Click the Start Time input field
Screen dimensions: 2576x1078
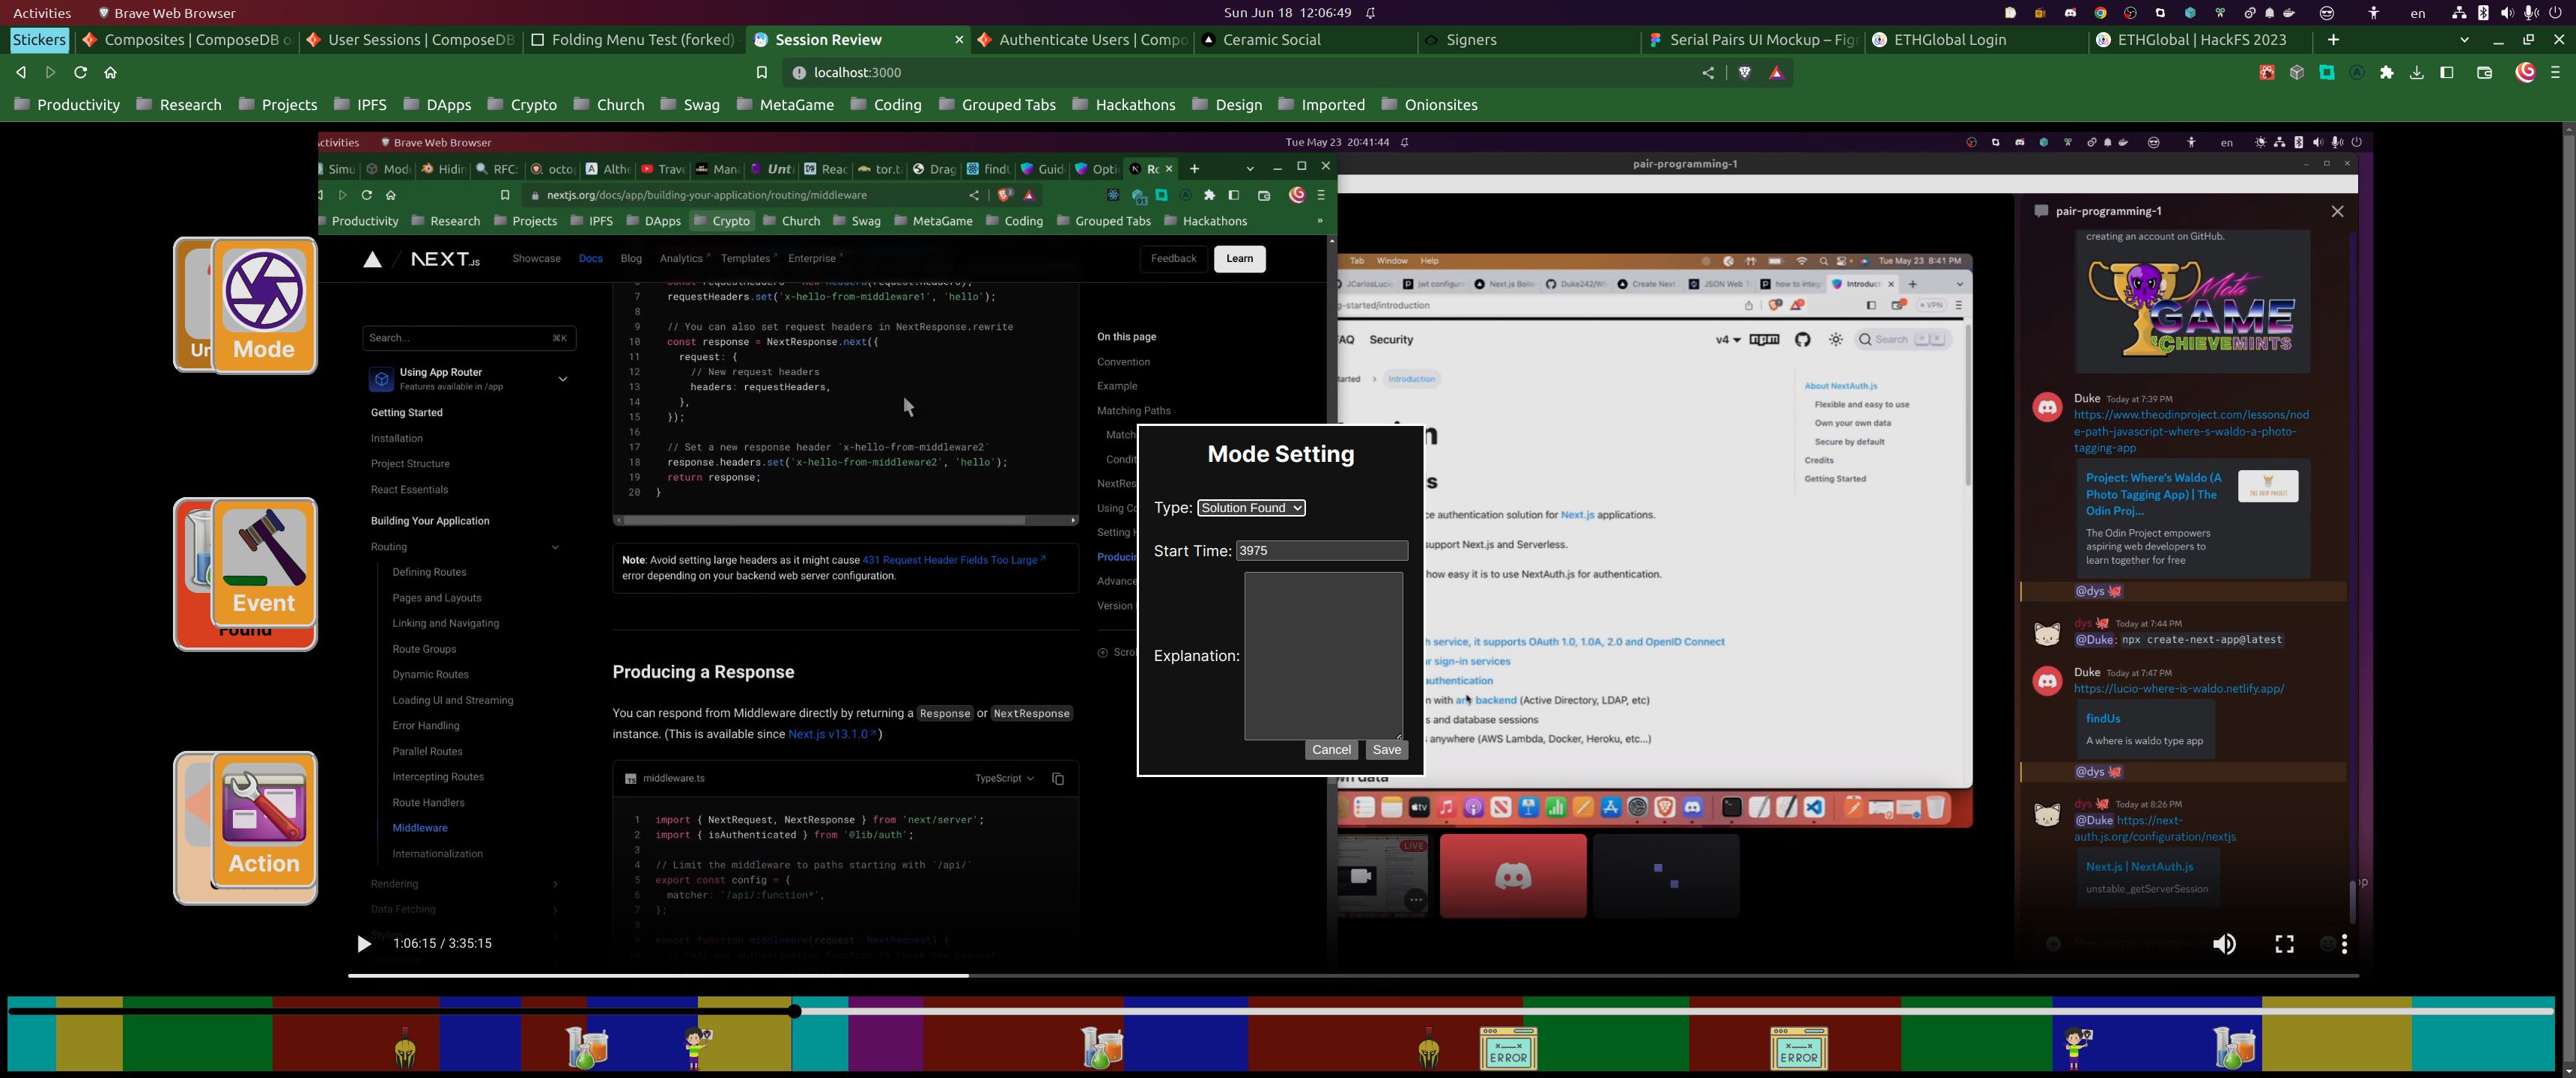[1322, 551]
